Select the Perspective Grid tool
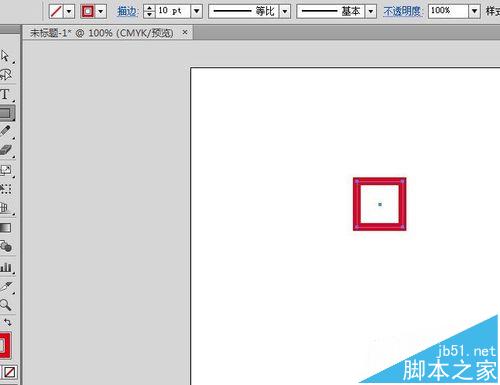The image size is (500, 385). coord(5,208)
